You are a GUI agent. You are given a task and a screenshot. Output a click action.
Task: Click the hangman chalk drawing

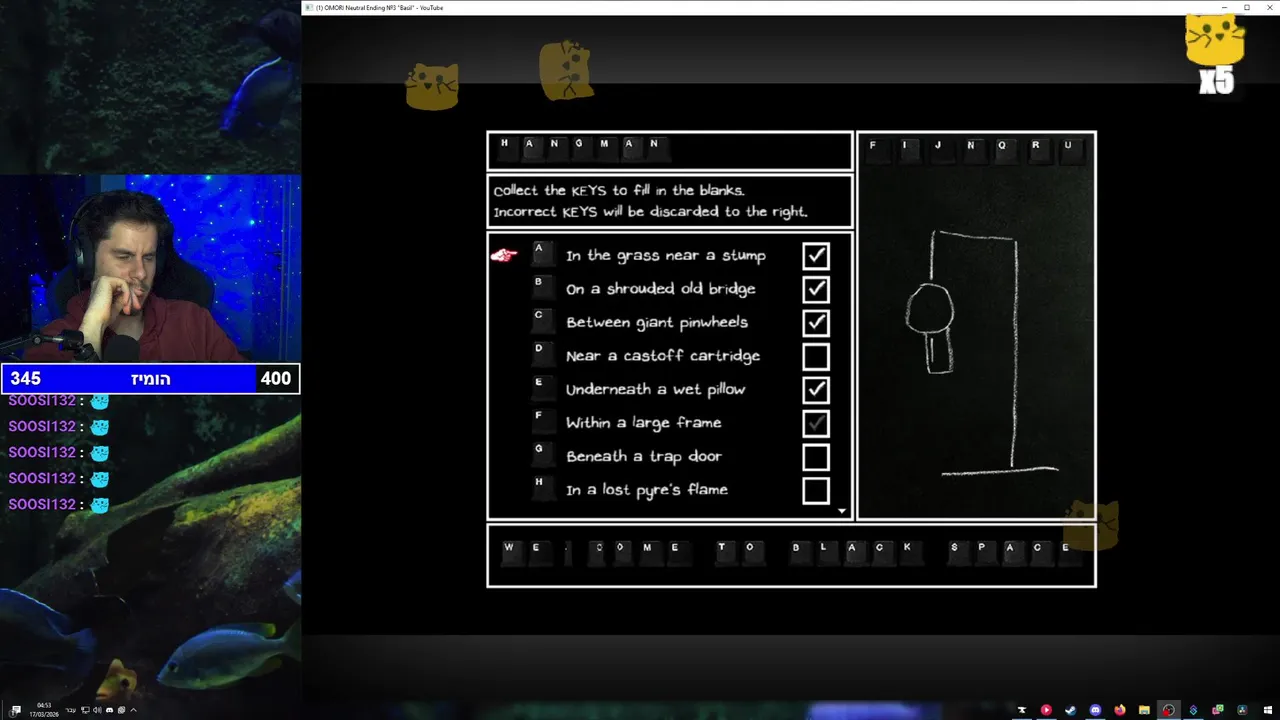pos(981,352)
